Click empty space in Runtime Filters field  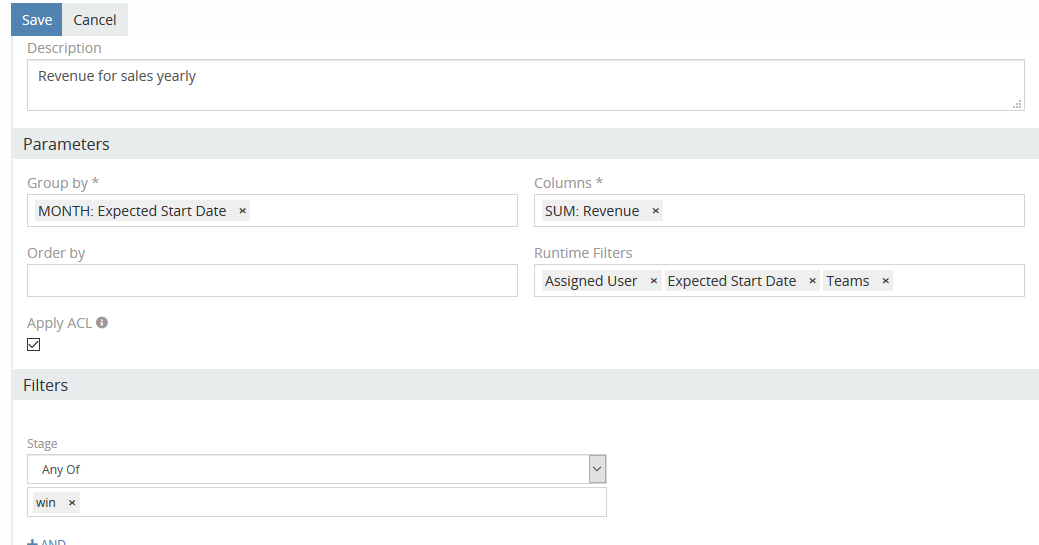point(955,281)
